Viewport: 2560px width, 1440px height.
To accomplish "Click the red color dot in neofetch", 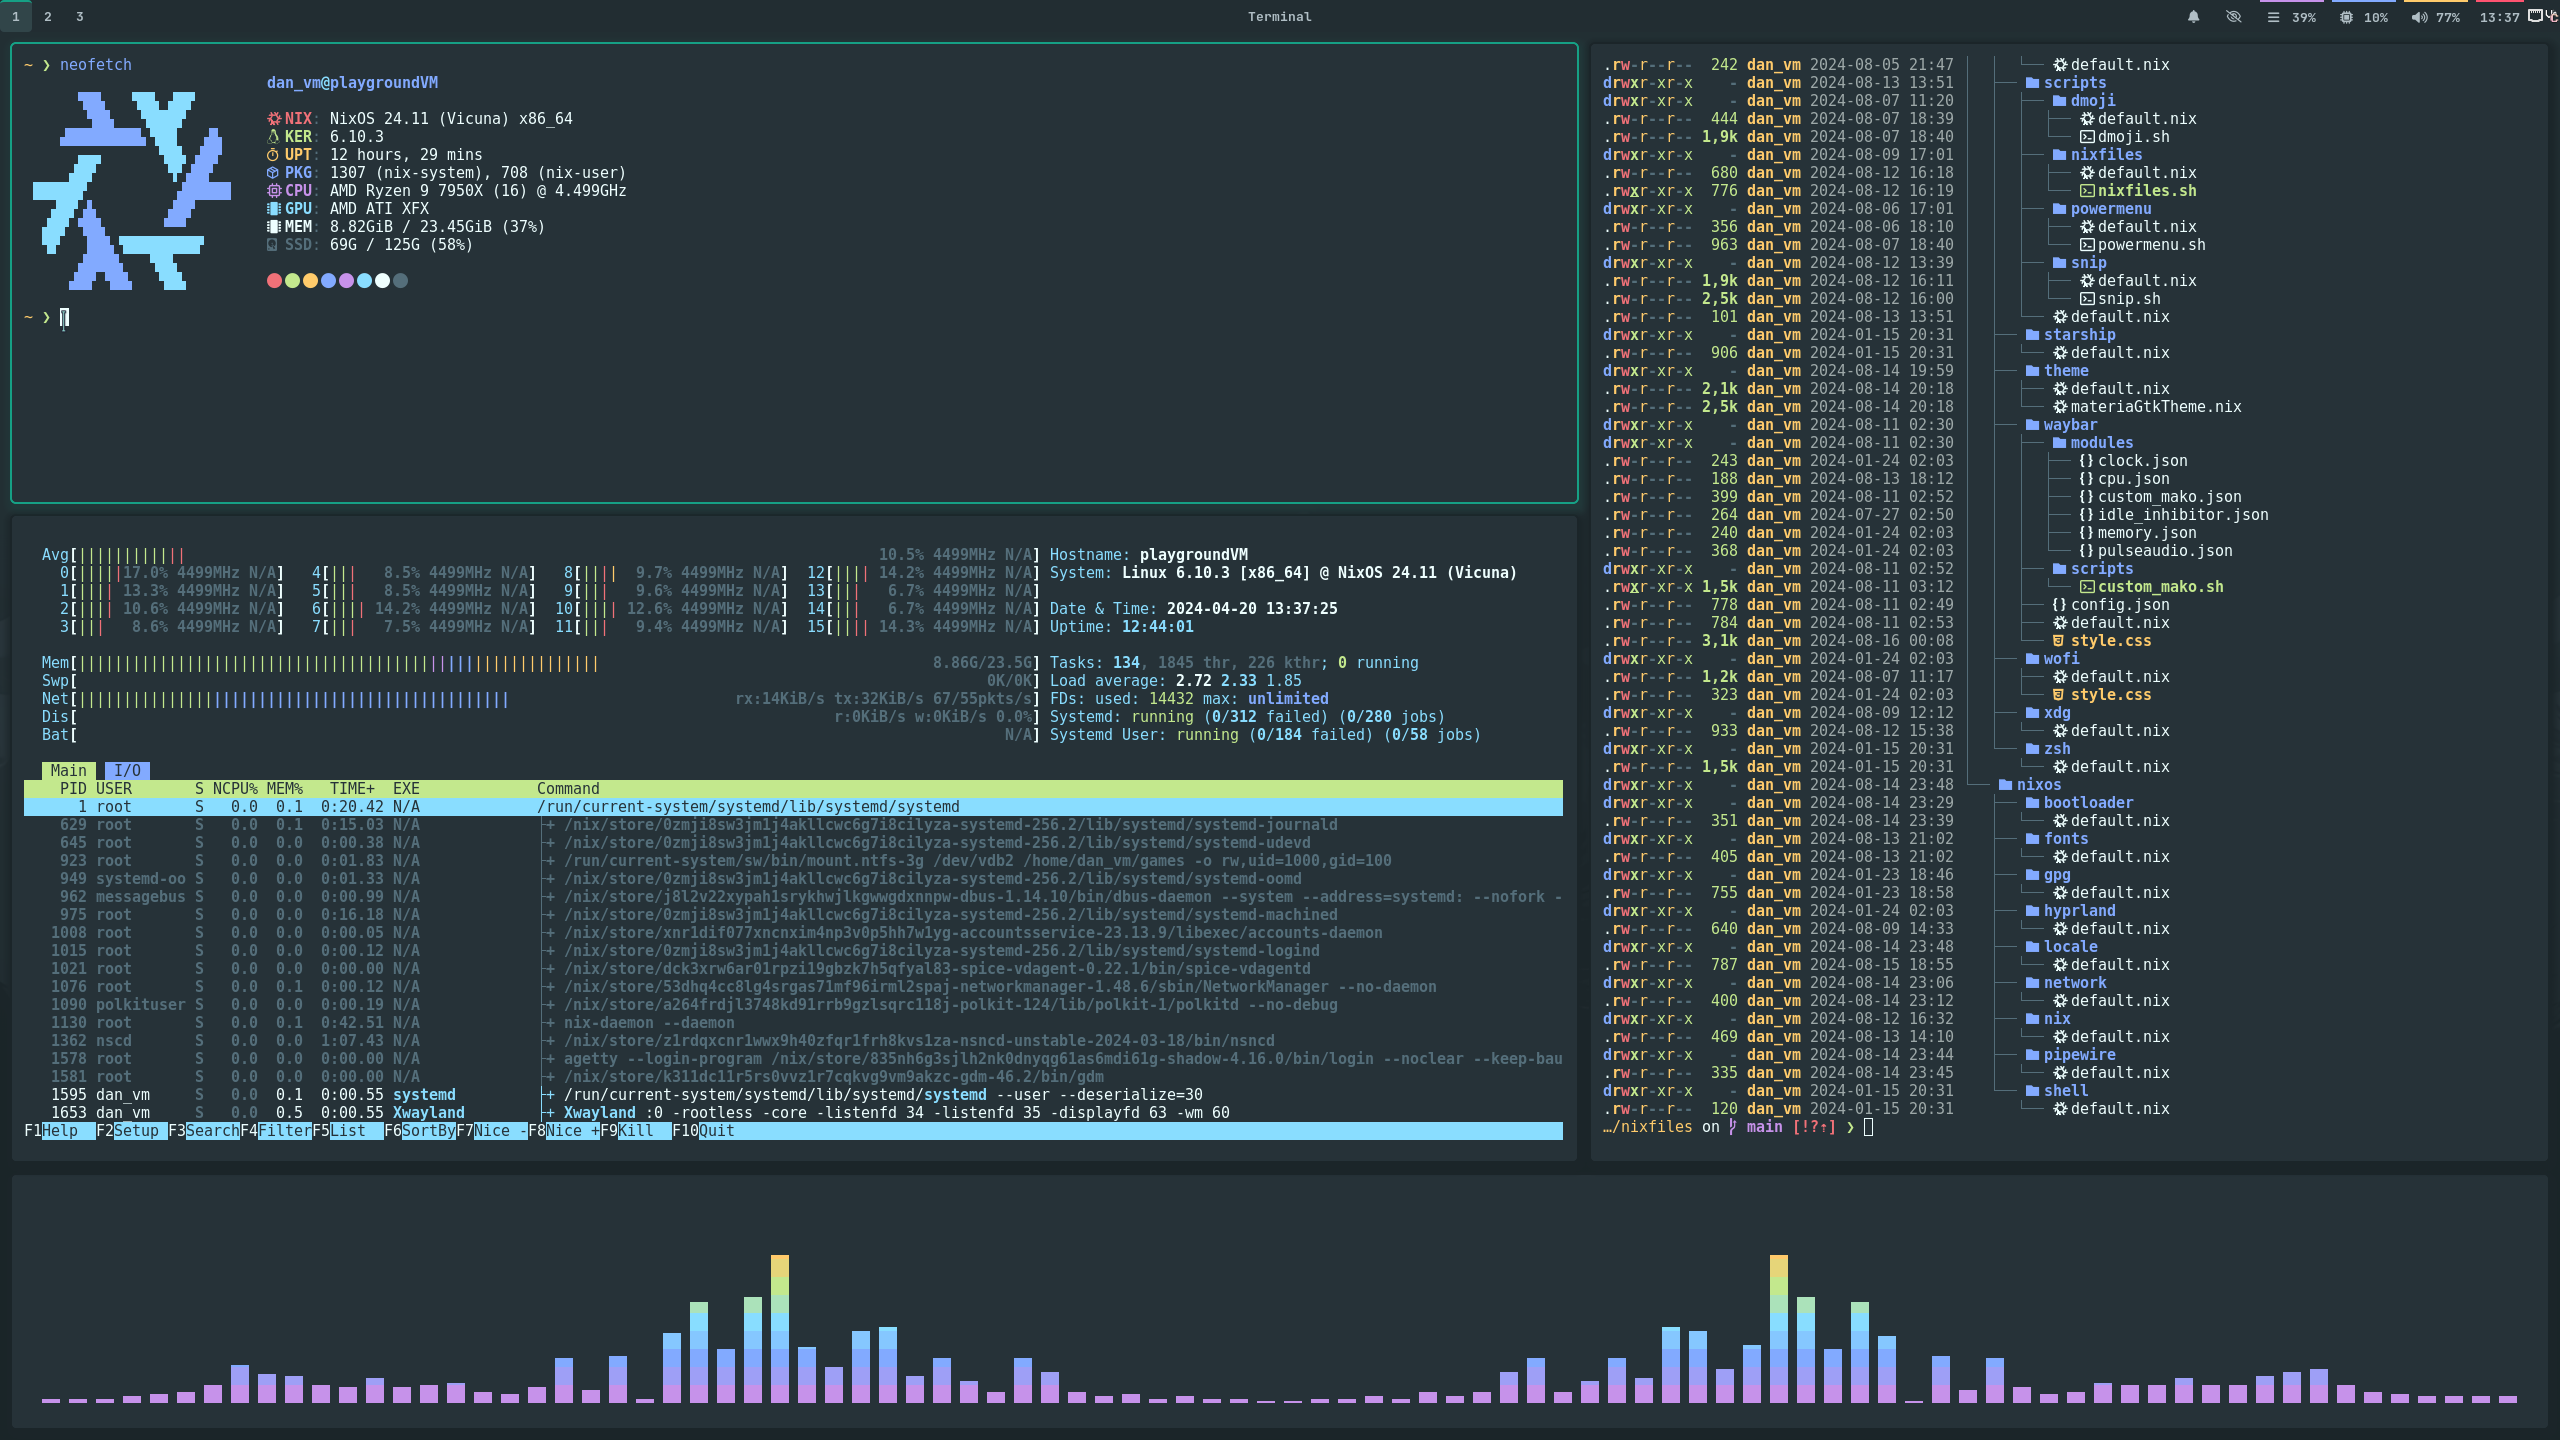I will point(274,280).
